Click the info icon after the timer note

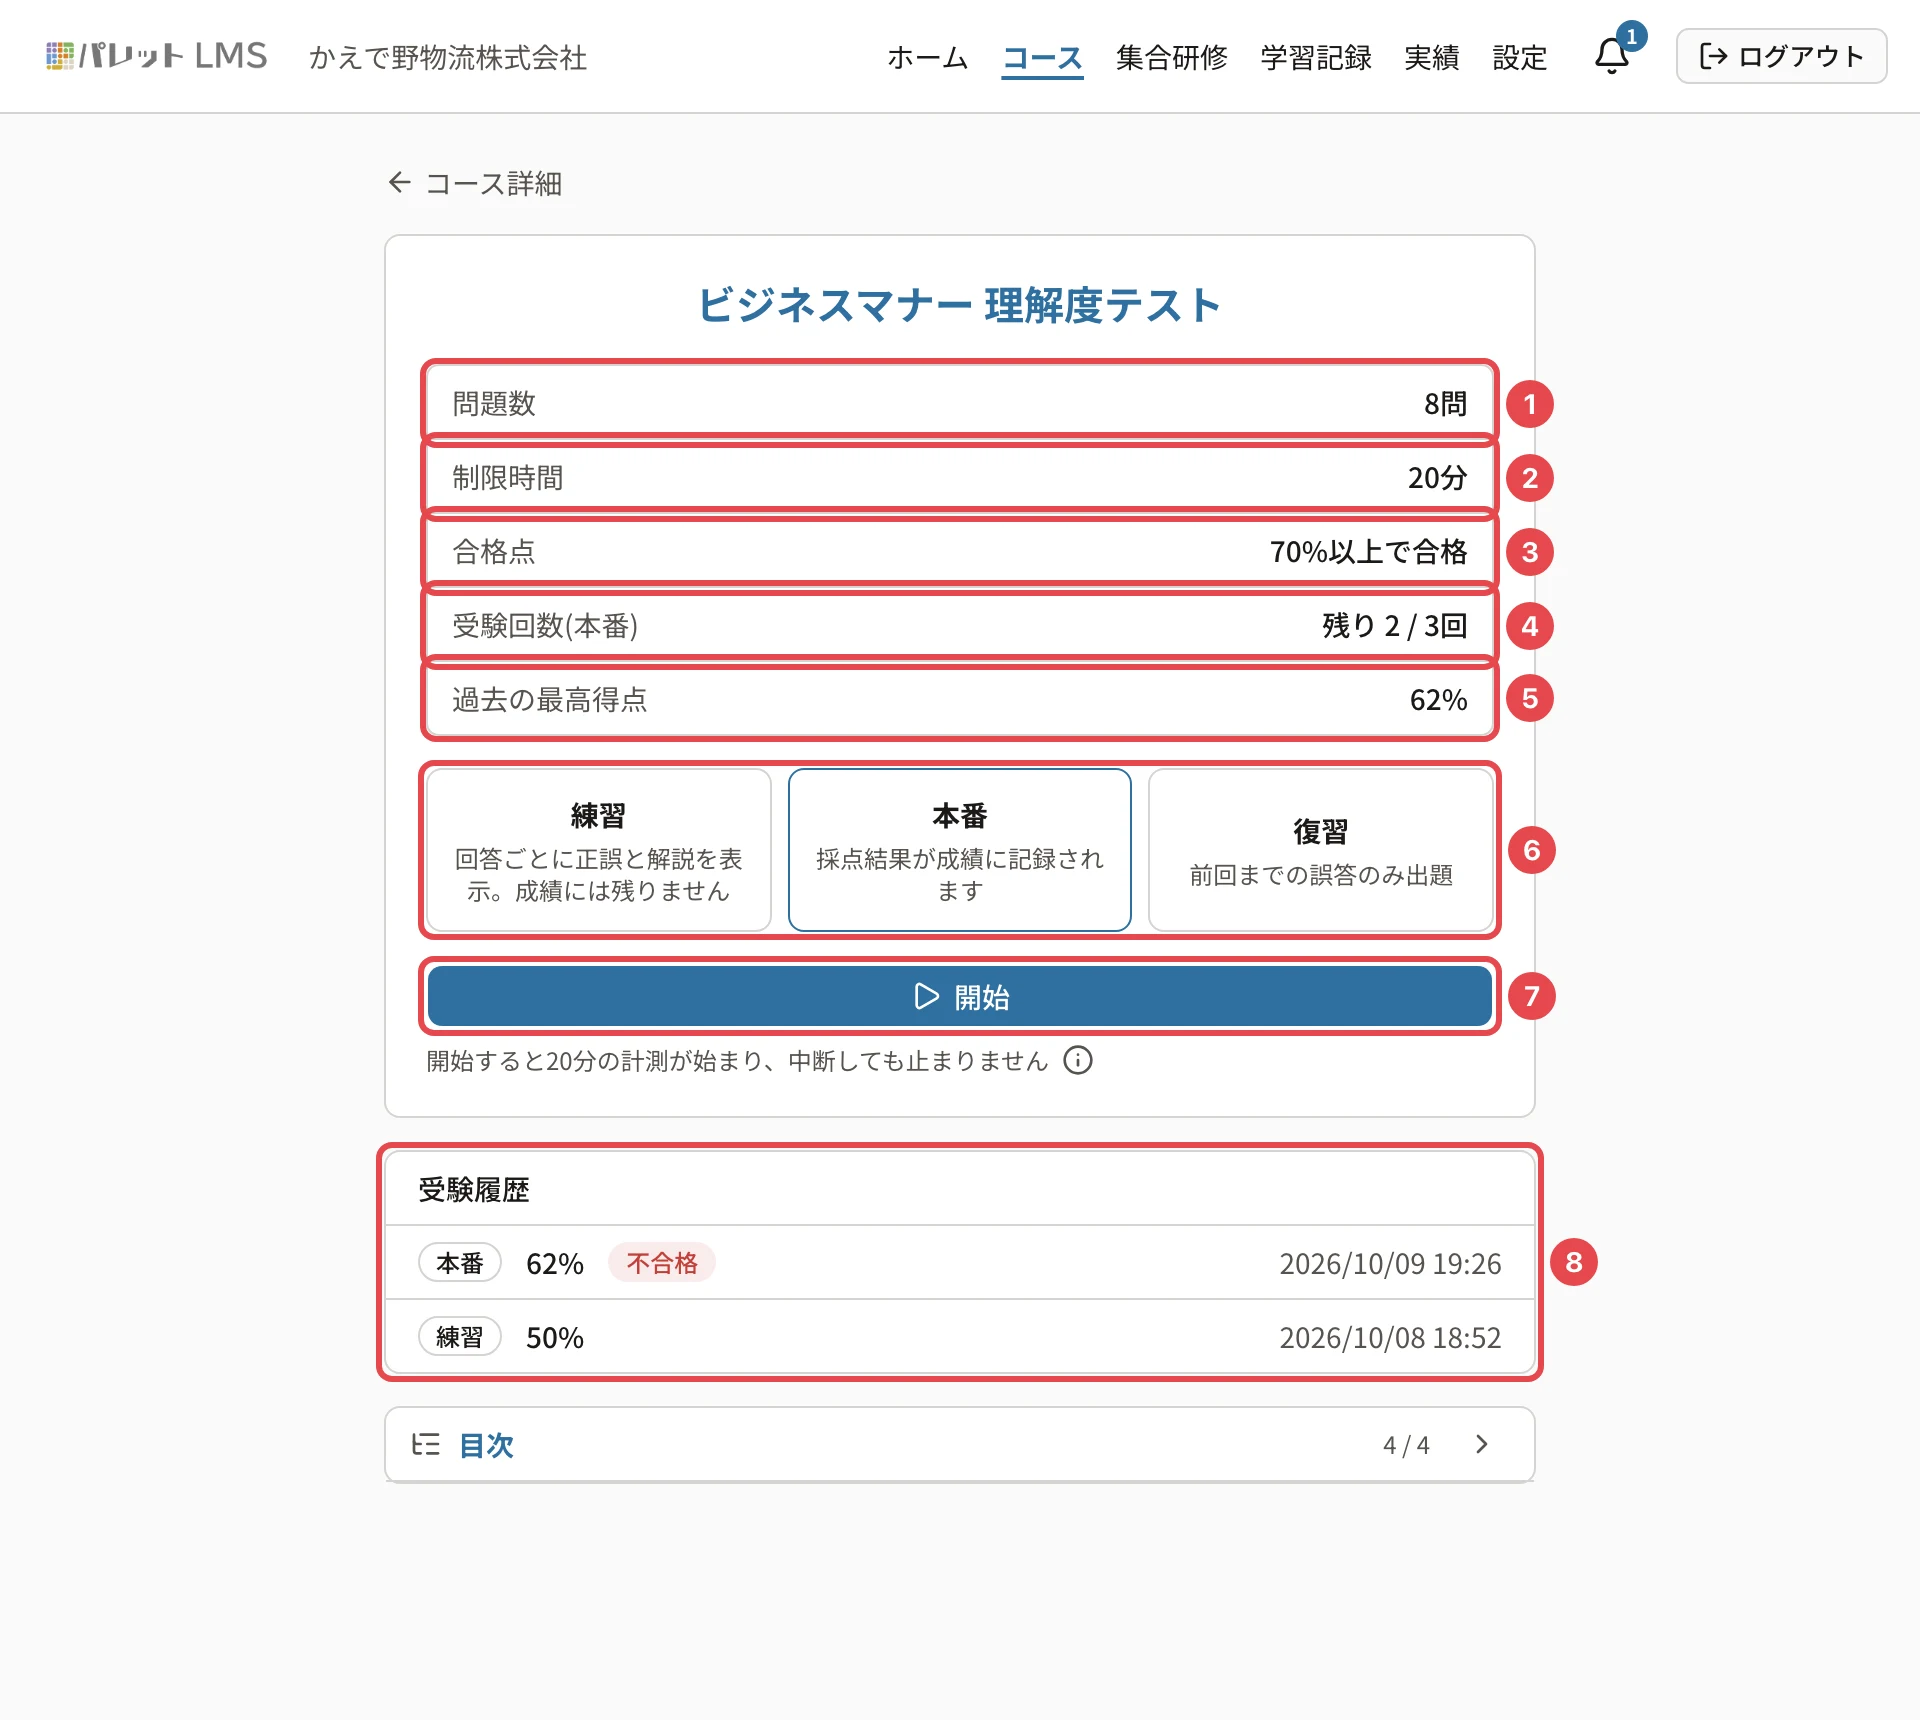point(1077,1060)
